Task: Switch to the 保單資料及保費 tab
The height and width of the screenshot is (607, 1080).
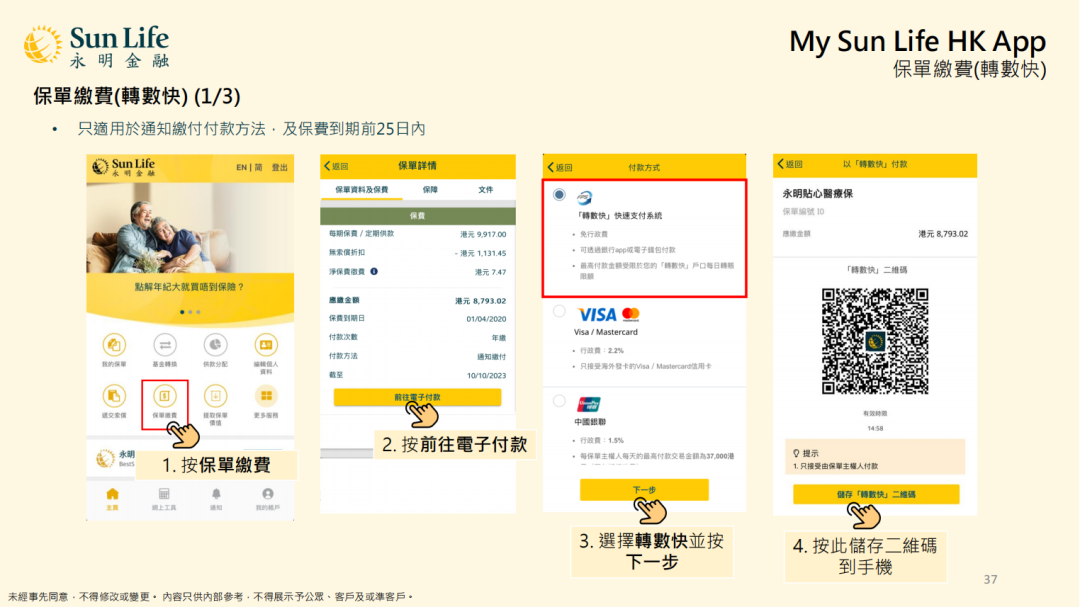Action: (x=362, y=189)
